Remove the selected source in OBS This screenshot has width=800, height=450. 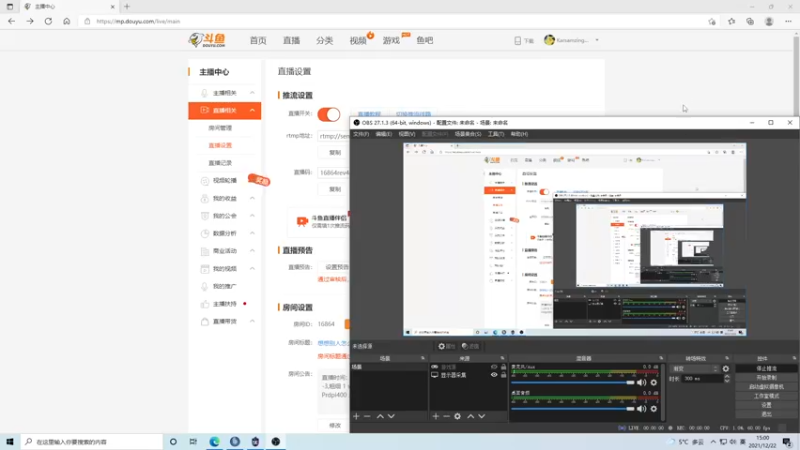point(446,416)
